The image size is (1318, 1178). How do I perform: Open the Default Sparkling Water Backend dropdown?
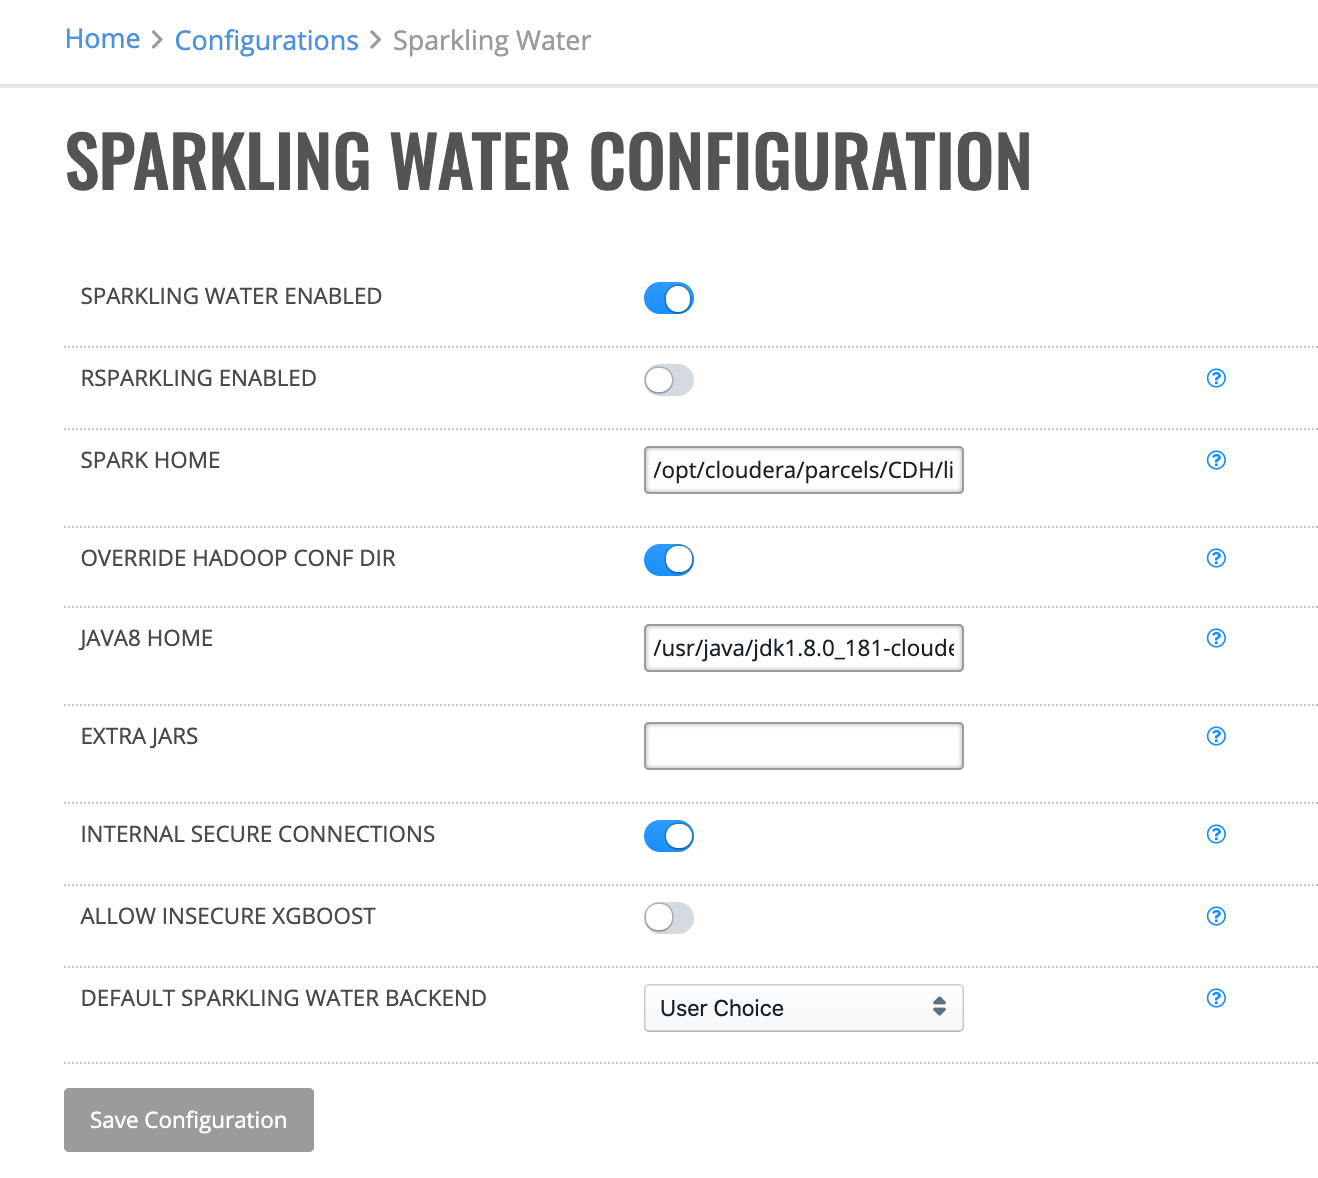[804, 1008]
